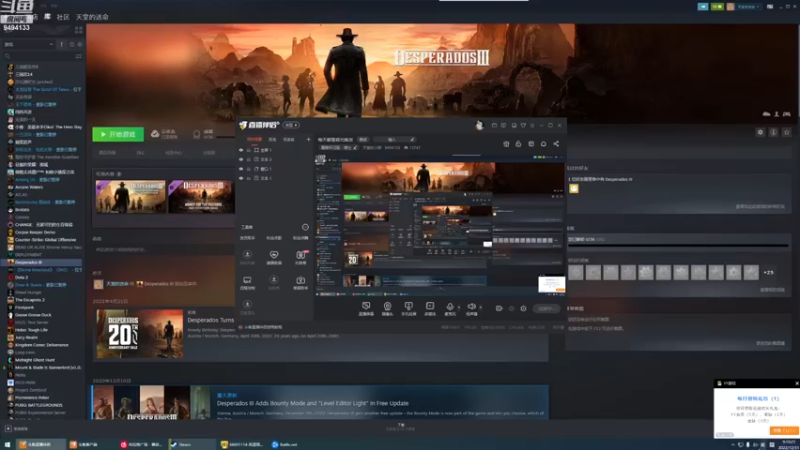The image size is (800, 450).
Task: Open Steam library filter options icon
Action: [79, 56]
